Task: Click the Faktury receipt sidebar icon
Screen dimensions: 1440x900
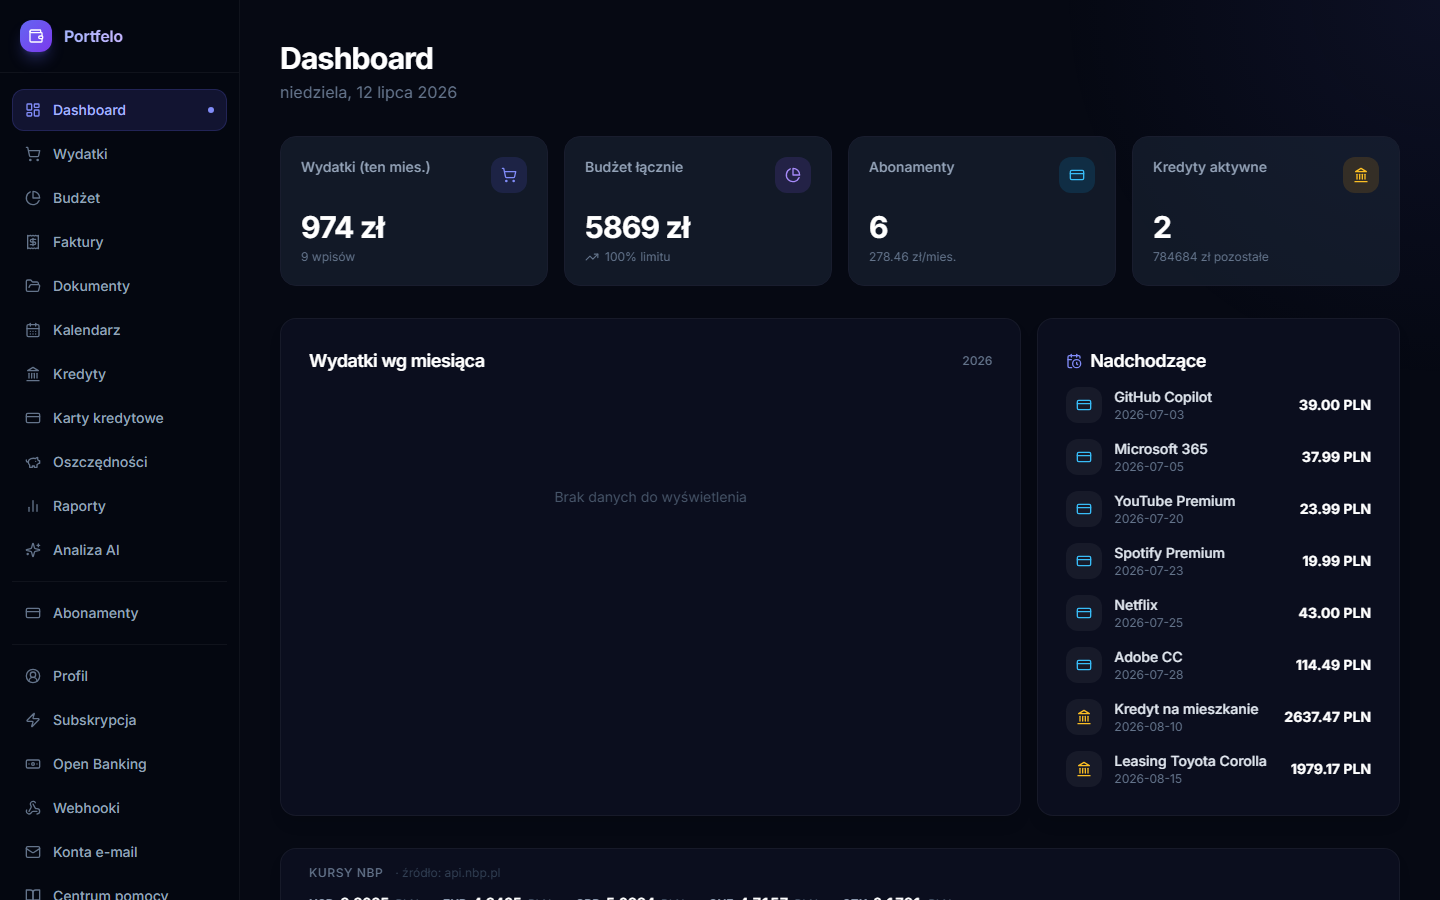Action: 33,242
